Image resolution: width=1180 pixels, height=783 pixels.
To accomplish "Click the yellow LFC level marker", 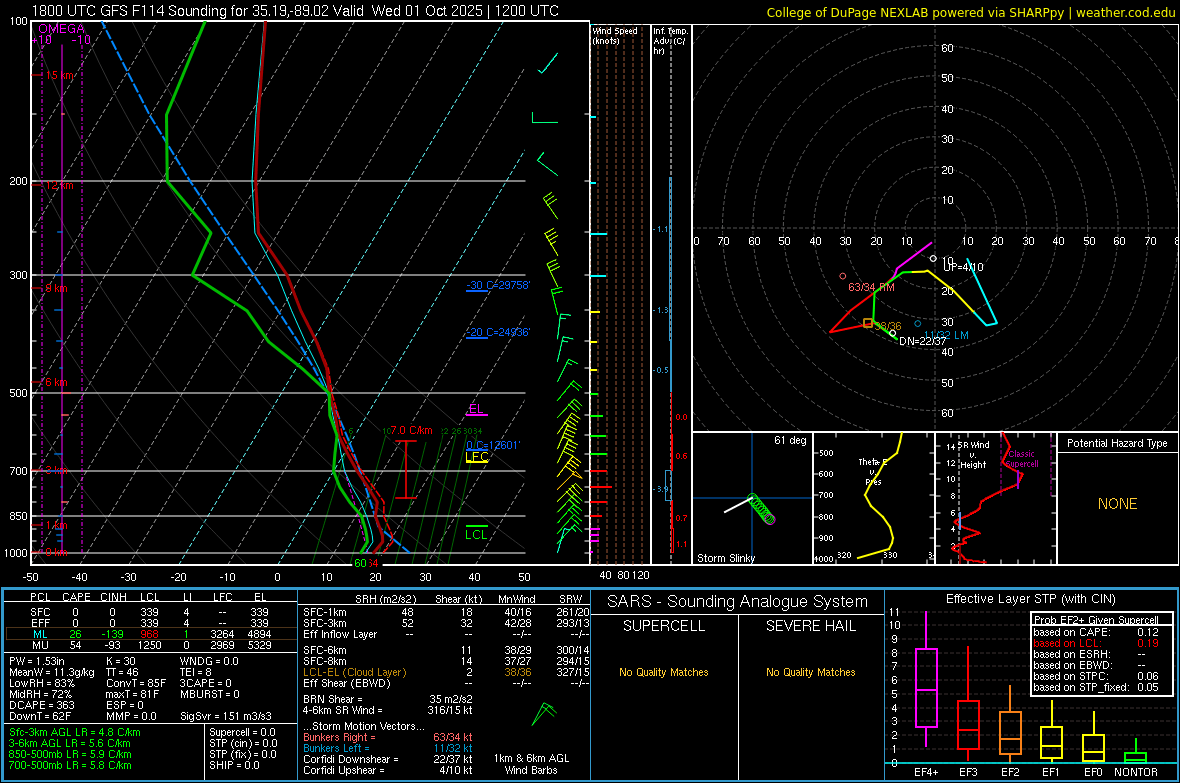I will tap(476, 457).
